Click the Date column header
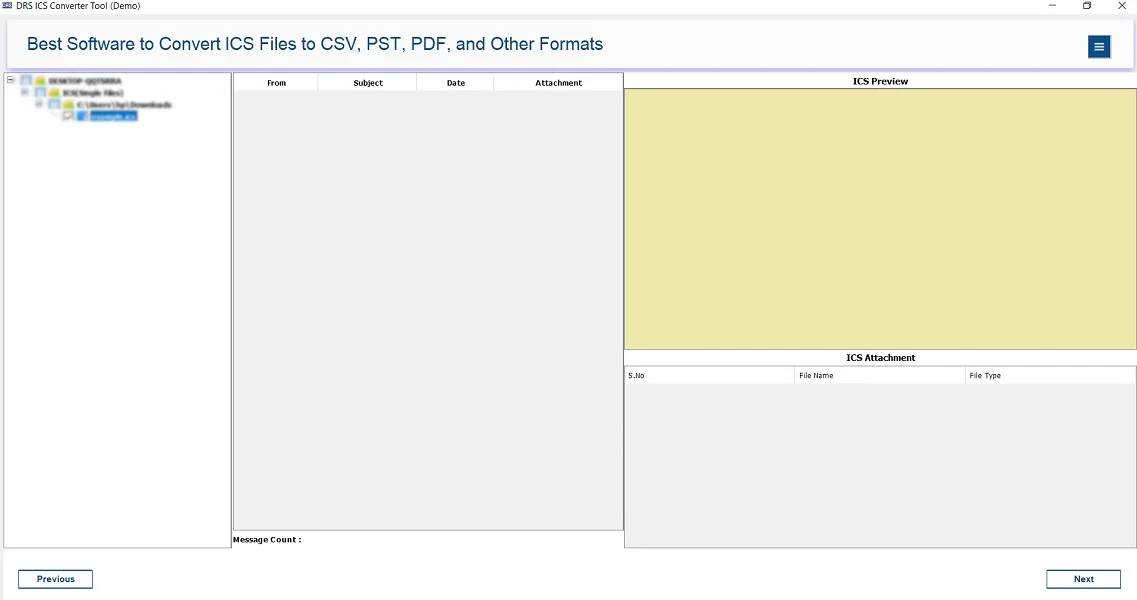The height and width of the screenshot is (600, 1137). (456, 83)
